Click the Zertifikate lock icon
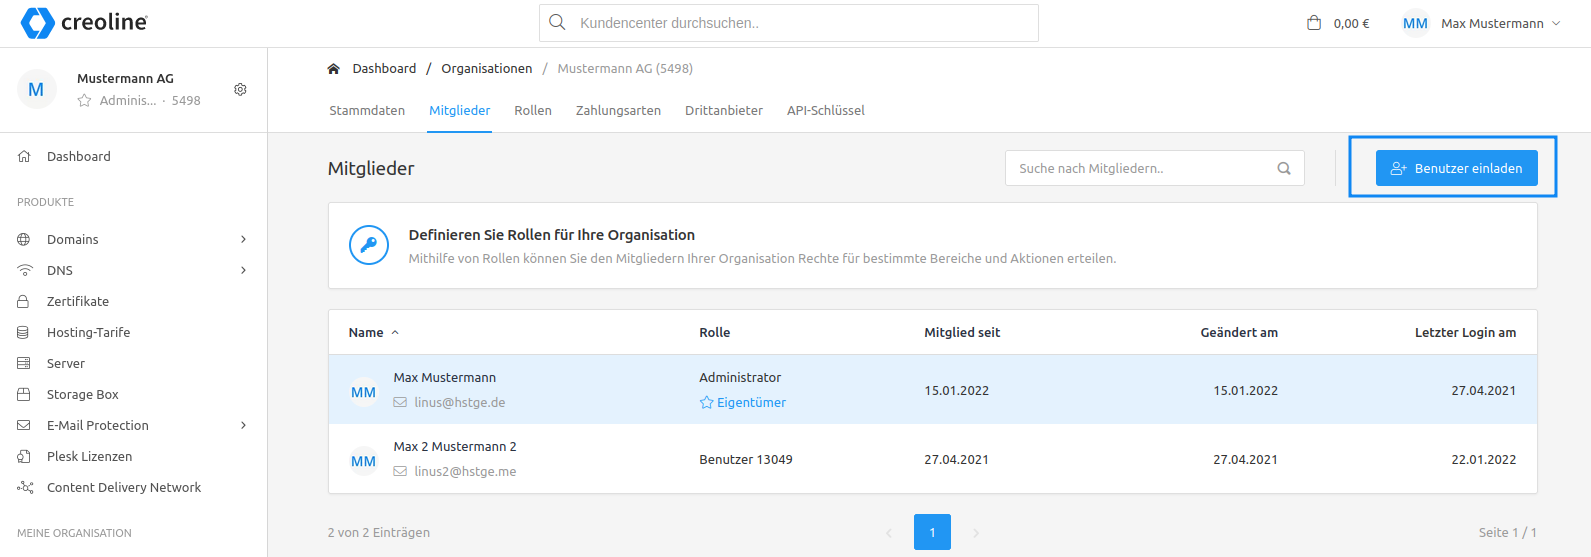This screenshot has height=557, width=1591. (24, 301)
